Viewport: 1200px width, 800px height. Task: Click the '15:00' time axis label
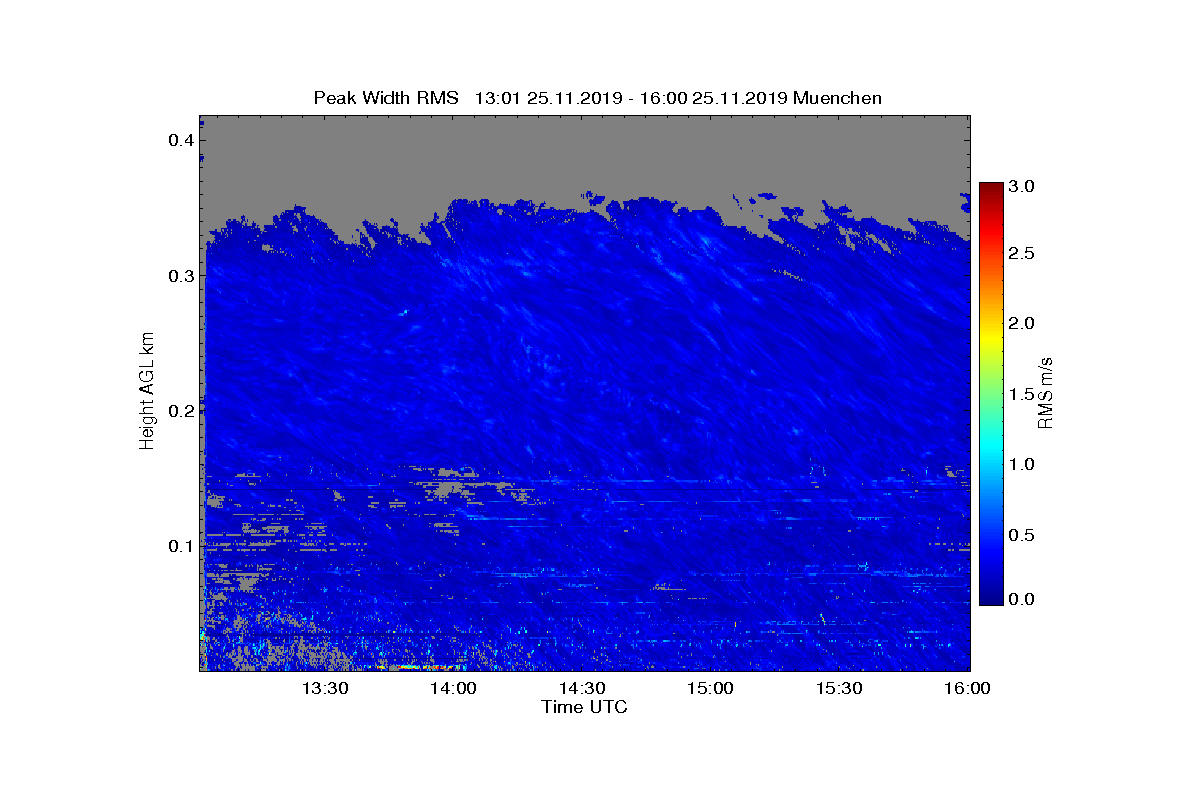[711, 689]
